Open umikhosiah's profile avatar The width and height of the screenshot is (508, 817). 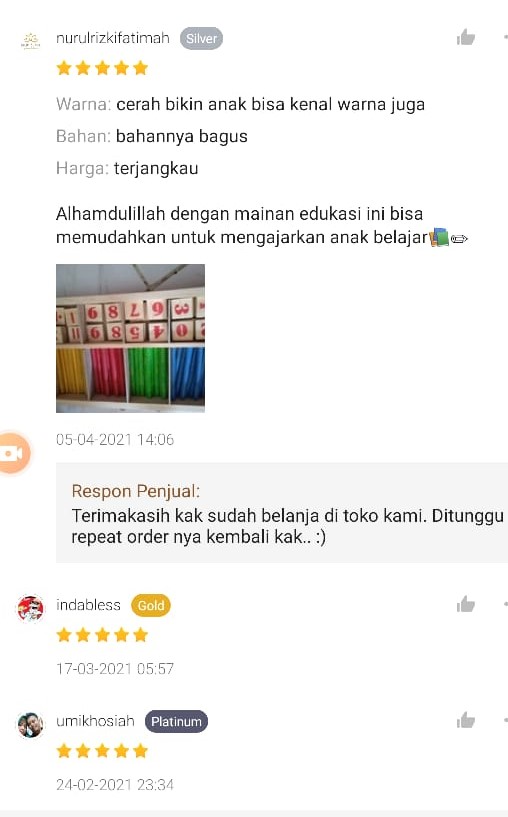click(30, 724)
